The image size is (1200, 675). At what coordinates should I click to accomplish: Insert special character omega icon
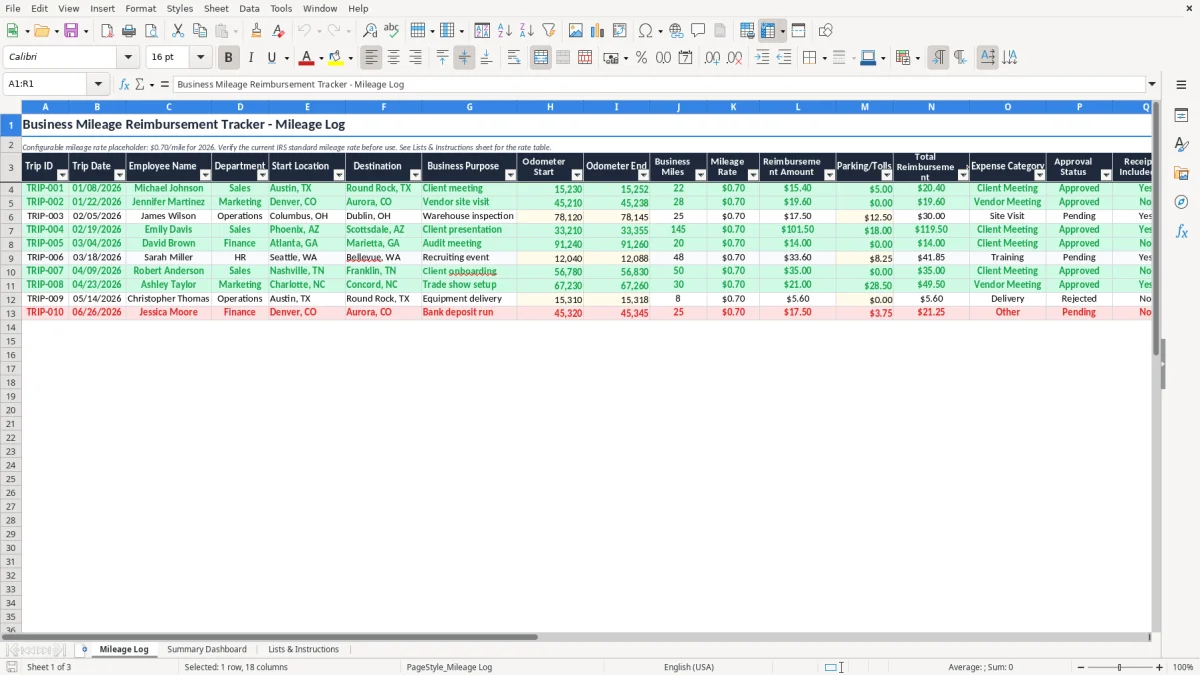pyautogui.click(x=645, y=31)
